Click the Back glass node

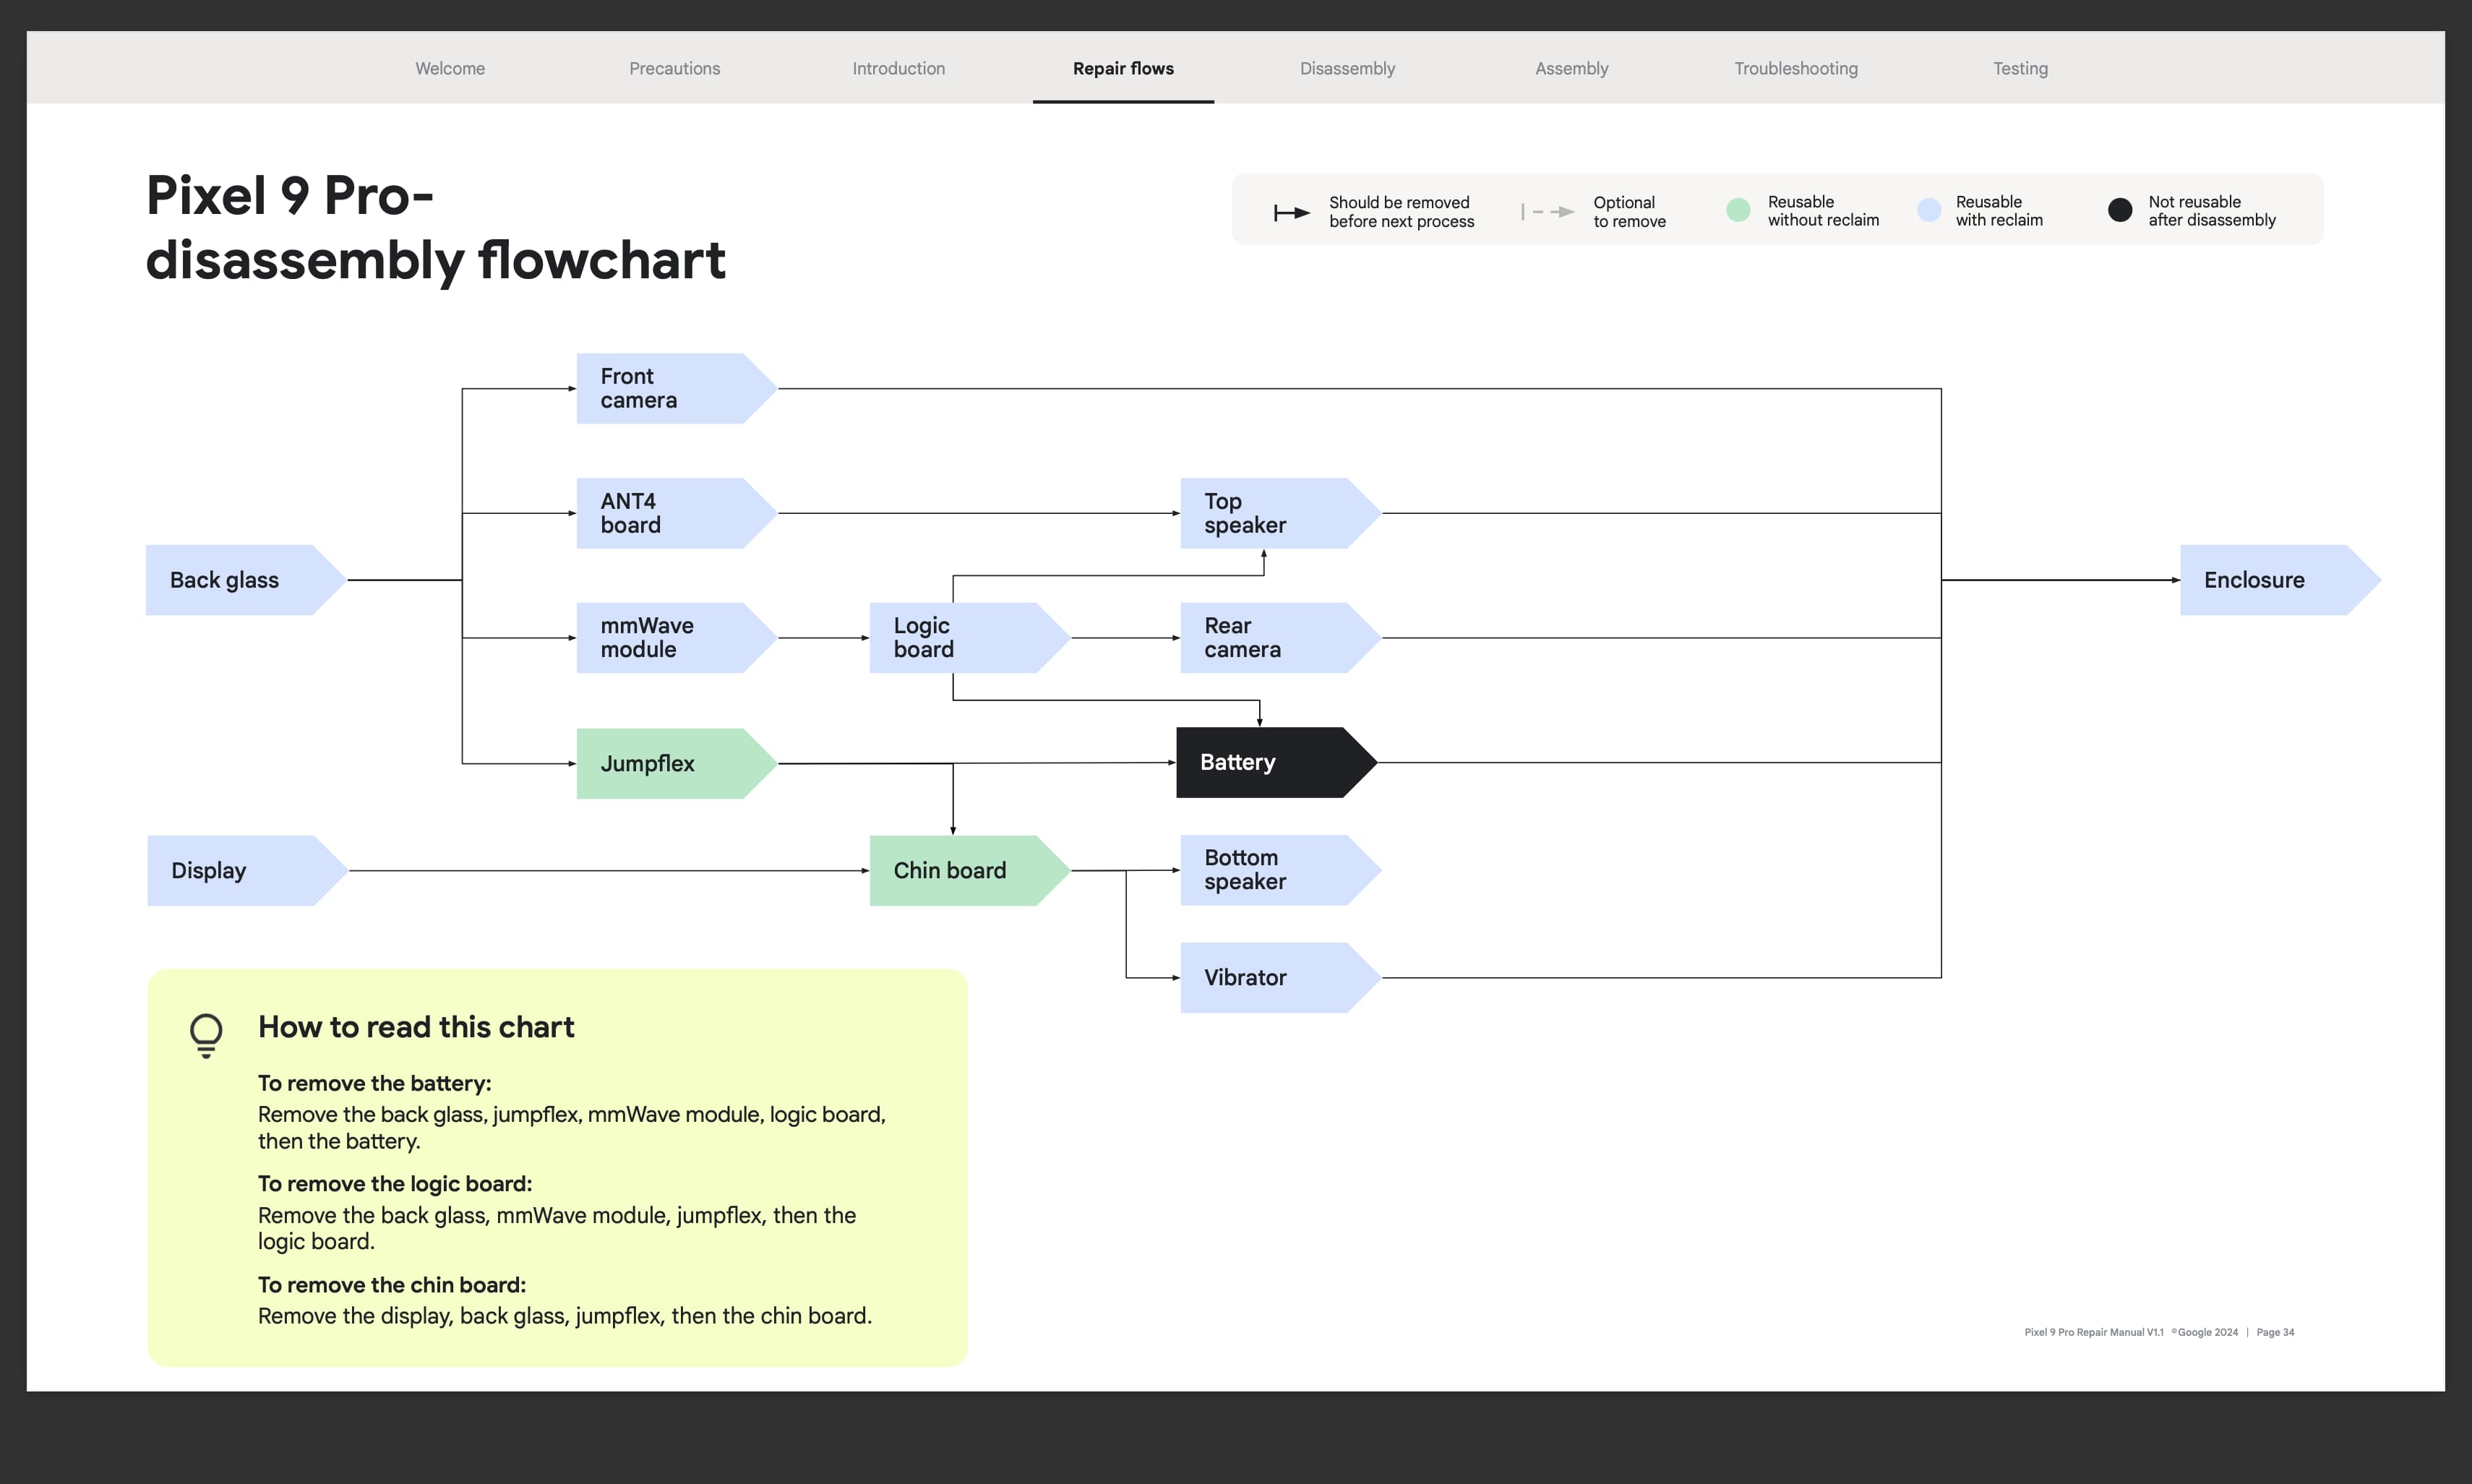(235, 580)
